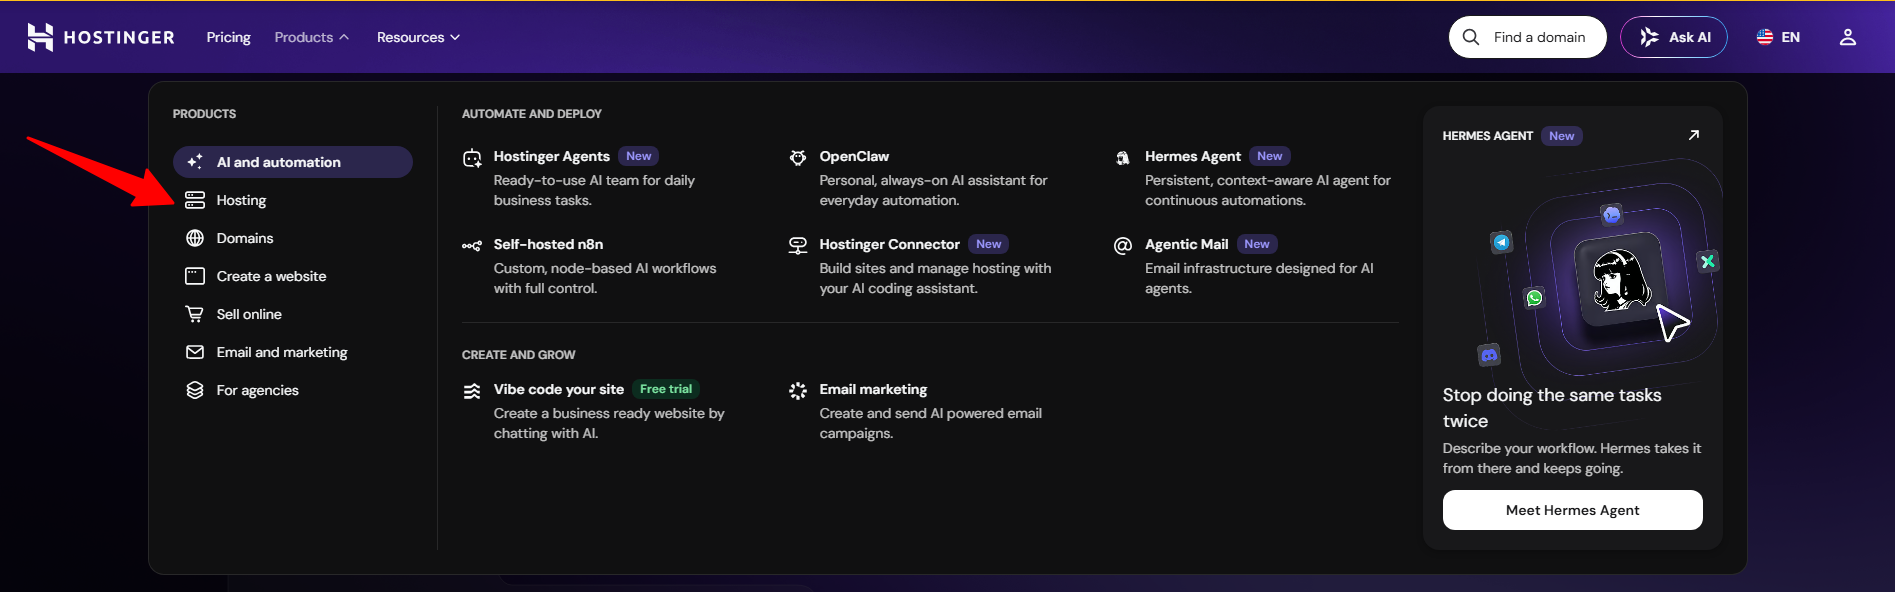Select the Sell online category

(x=249, y=314)
